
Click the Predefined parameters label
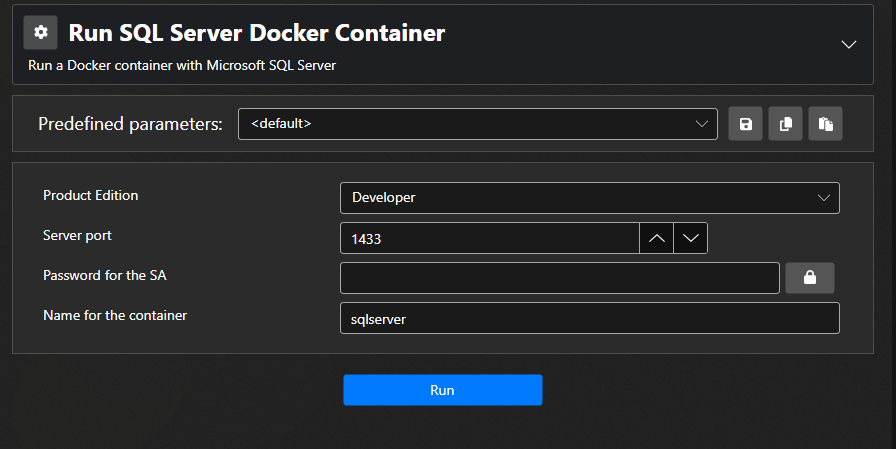point(130,124)
